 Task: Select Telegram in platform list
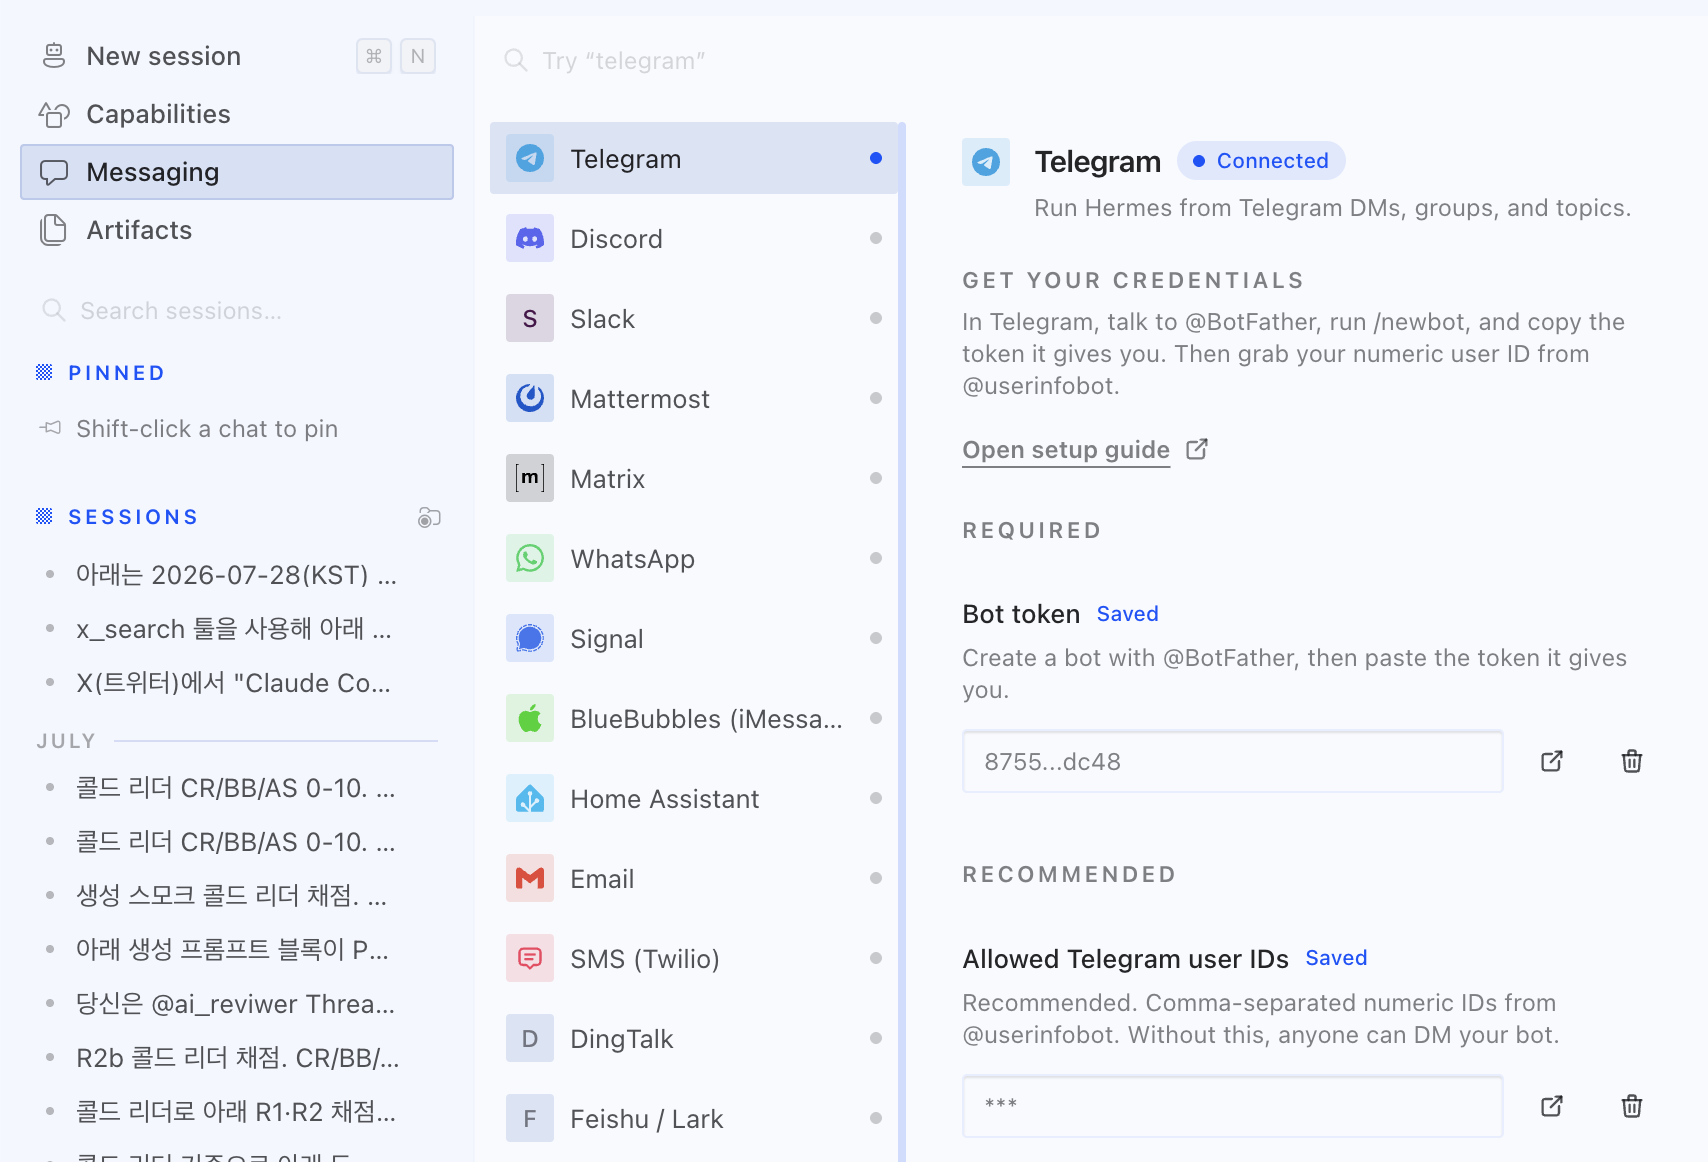694,158
